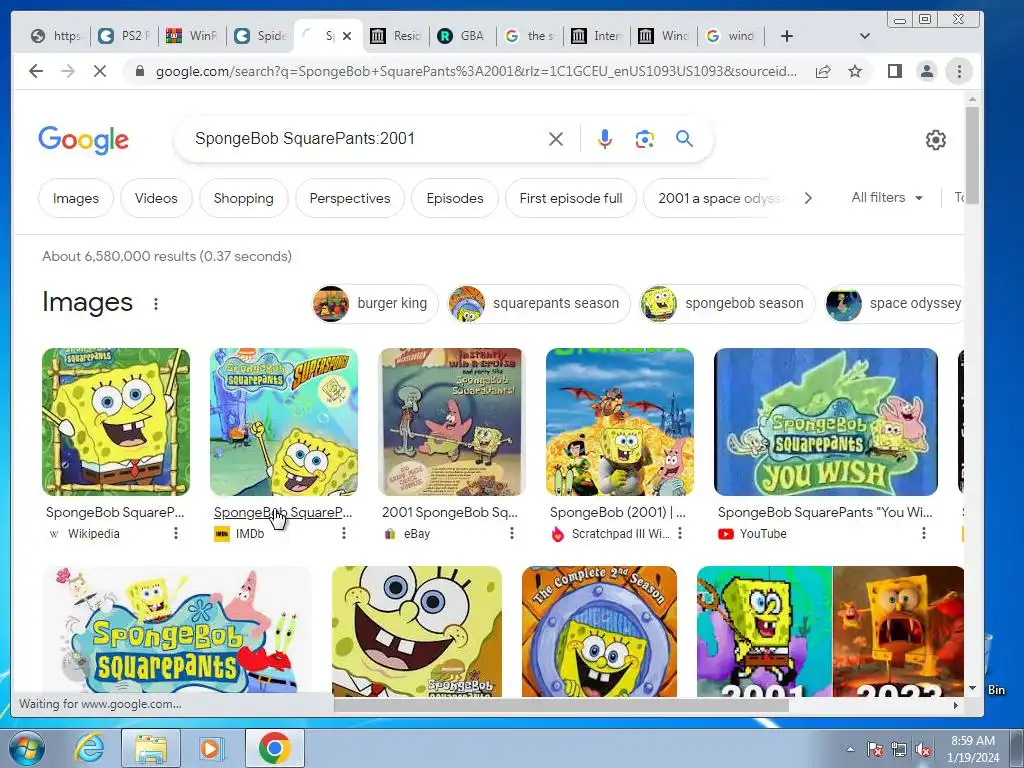Switch to the Resic tab
Image resolution: width=1024 pixels, height=768 pixels.
coord(396,36)
